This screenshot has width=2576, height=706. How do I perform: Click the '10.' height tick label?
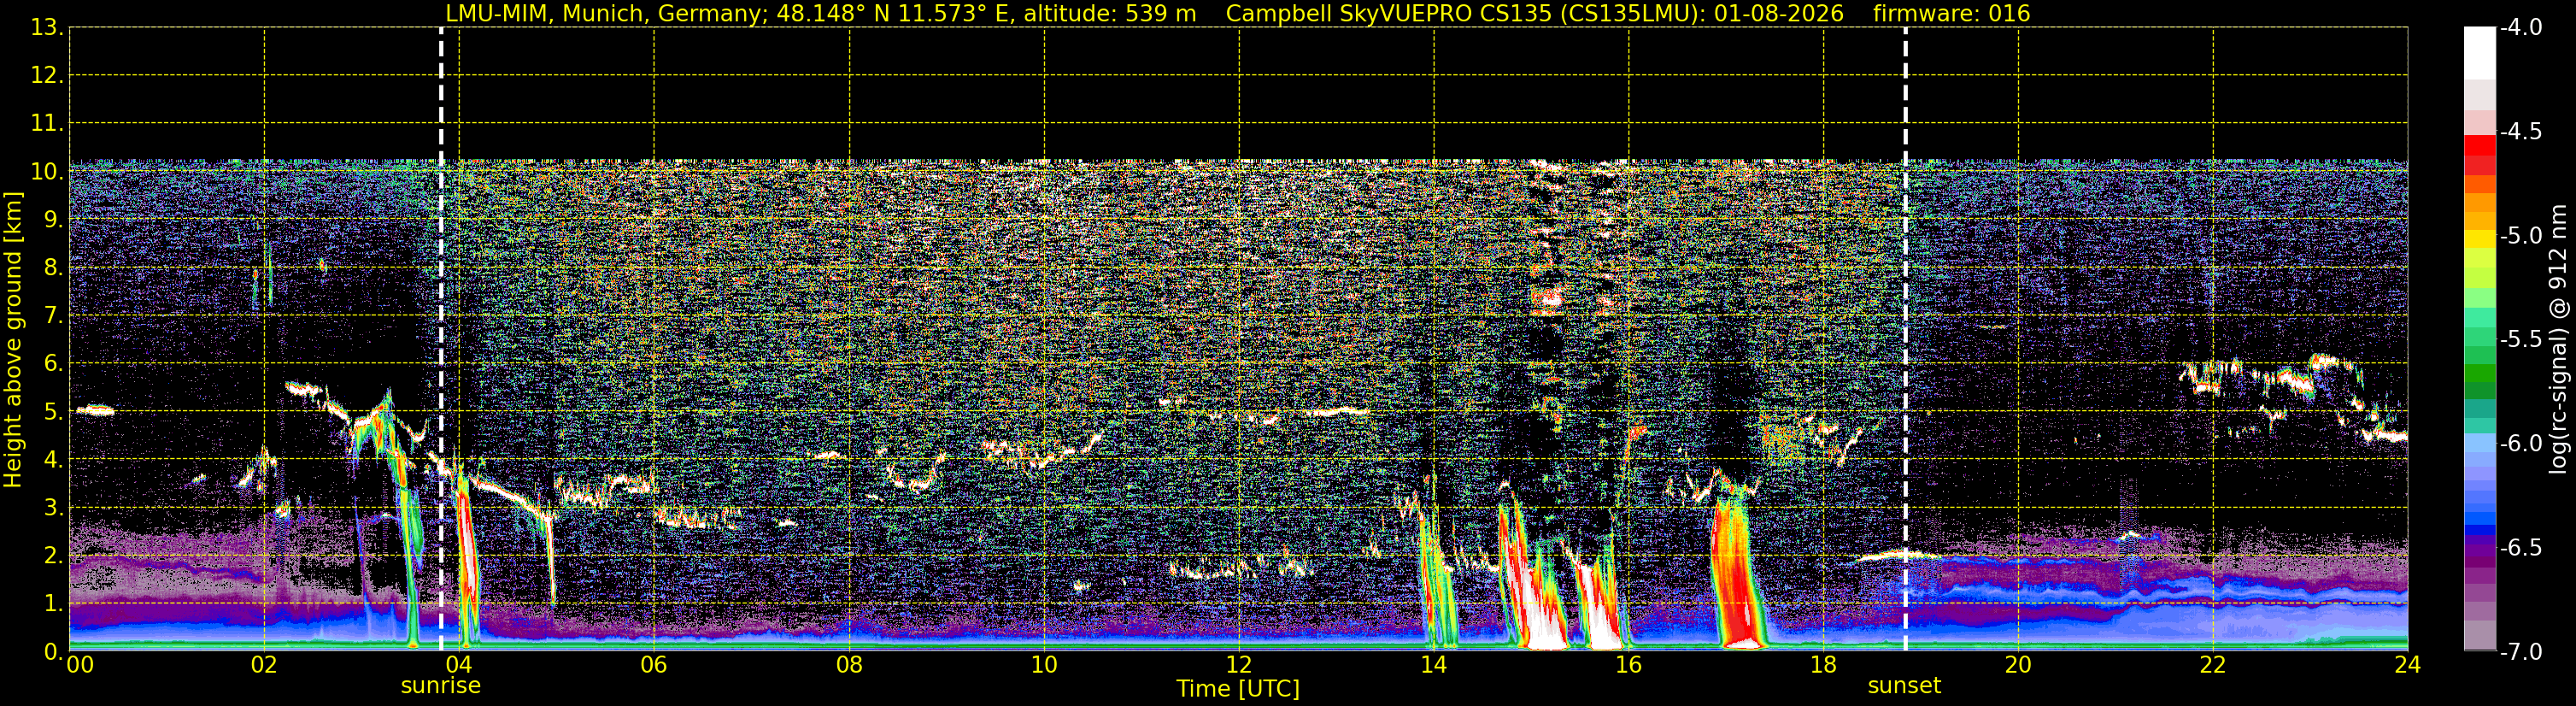click(x=47, y=172)
